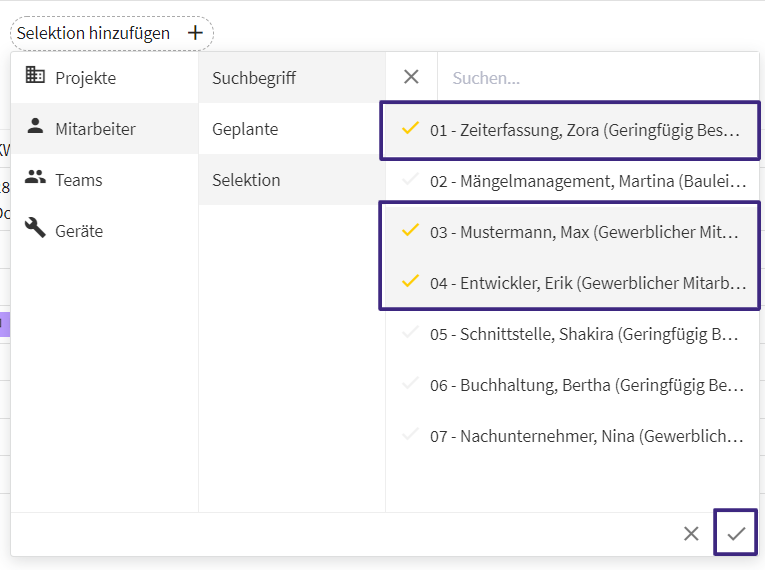Click the Teams group icon
The width and height of the screenshot is (765, 570).
(35, 177)
